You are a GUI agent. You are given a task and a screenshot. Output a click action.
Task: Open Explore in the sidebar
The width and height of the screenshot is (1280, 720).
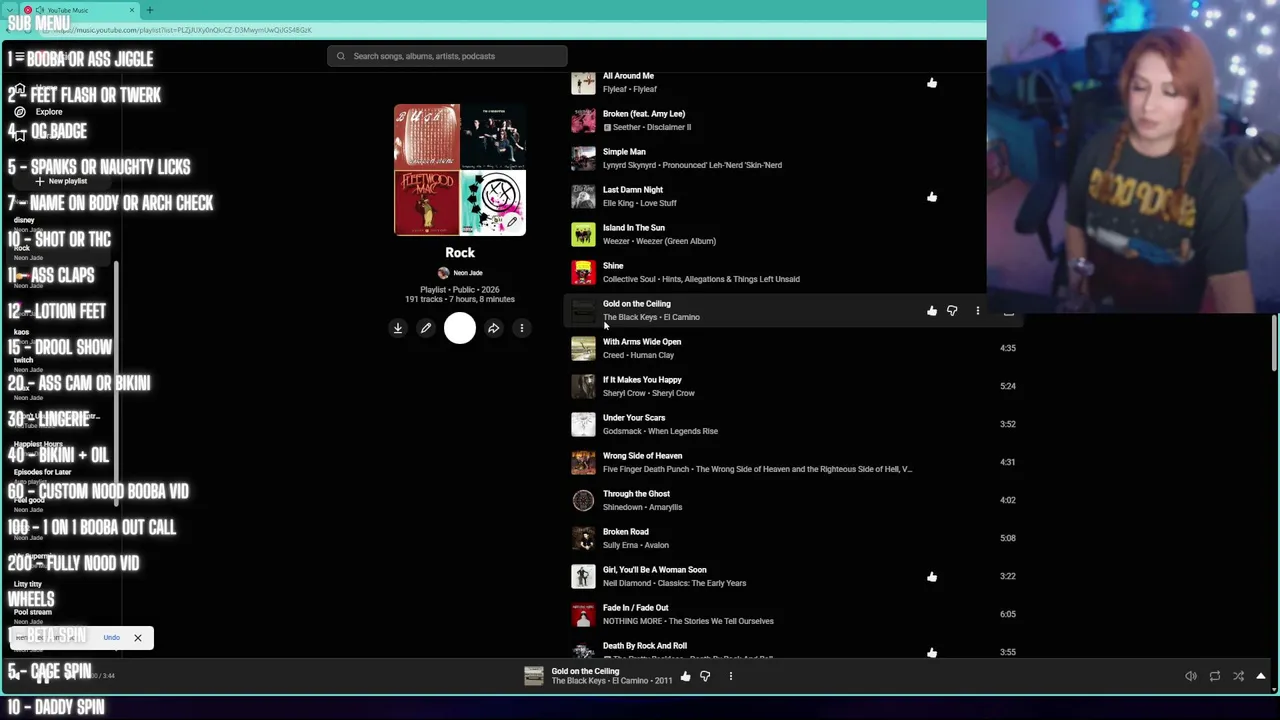pyautogui.click(x=49, y=112)
